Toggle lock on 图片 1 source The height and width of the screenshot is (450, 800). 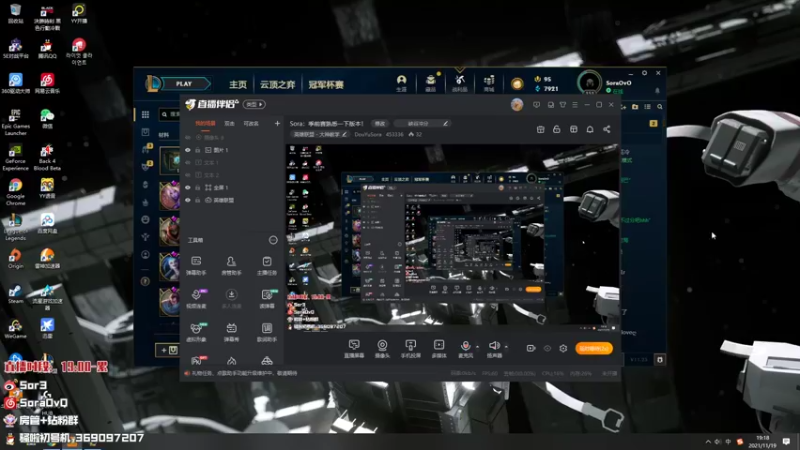pyautogui.click(x=198, y=150)
